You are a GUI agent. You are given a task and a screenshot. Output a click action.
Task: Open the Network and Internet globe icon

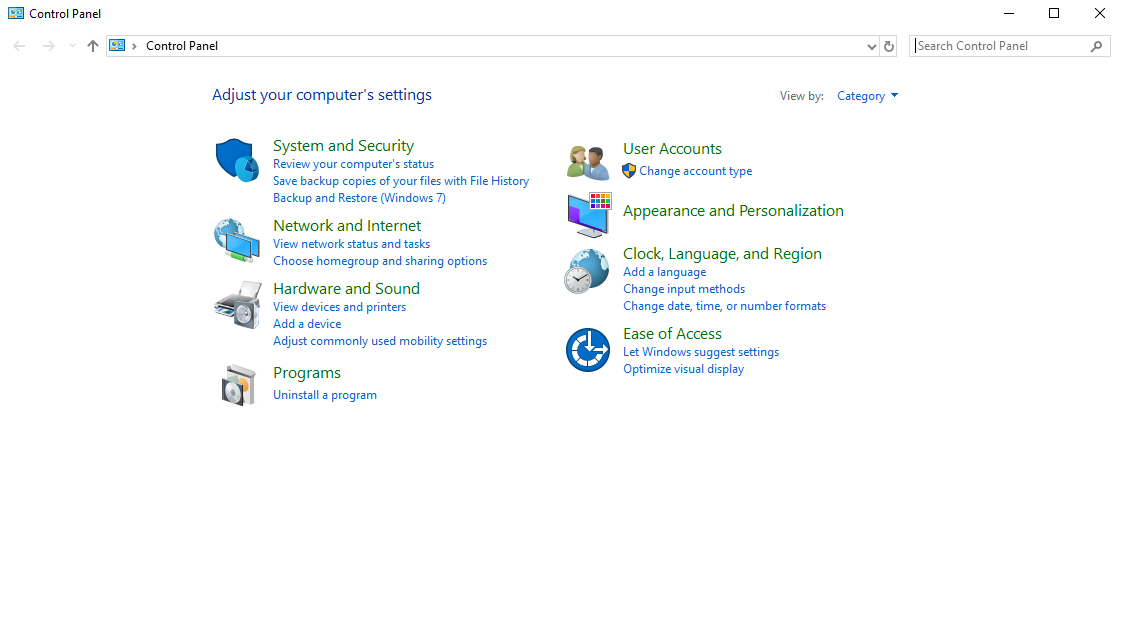(237, 241)
